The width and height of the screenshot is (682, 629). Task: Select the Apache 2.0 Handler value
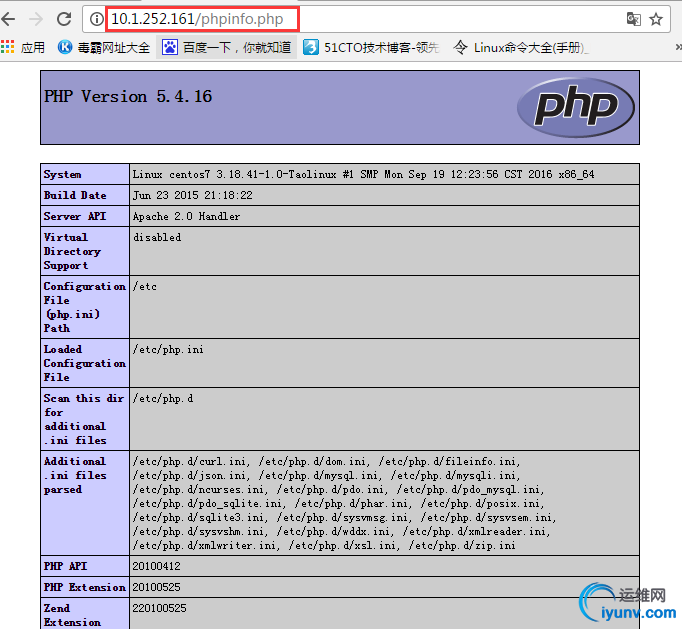coord(186,216)
